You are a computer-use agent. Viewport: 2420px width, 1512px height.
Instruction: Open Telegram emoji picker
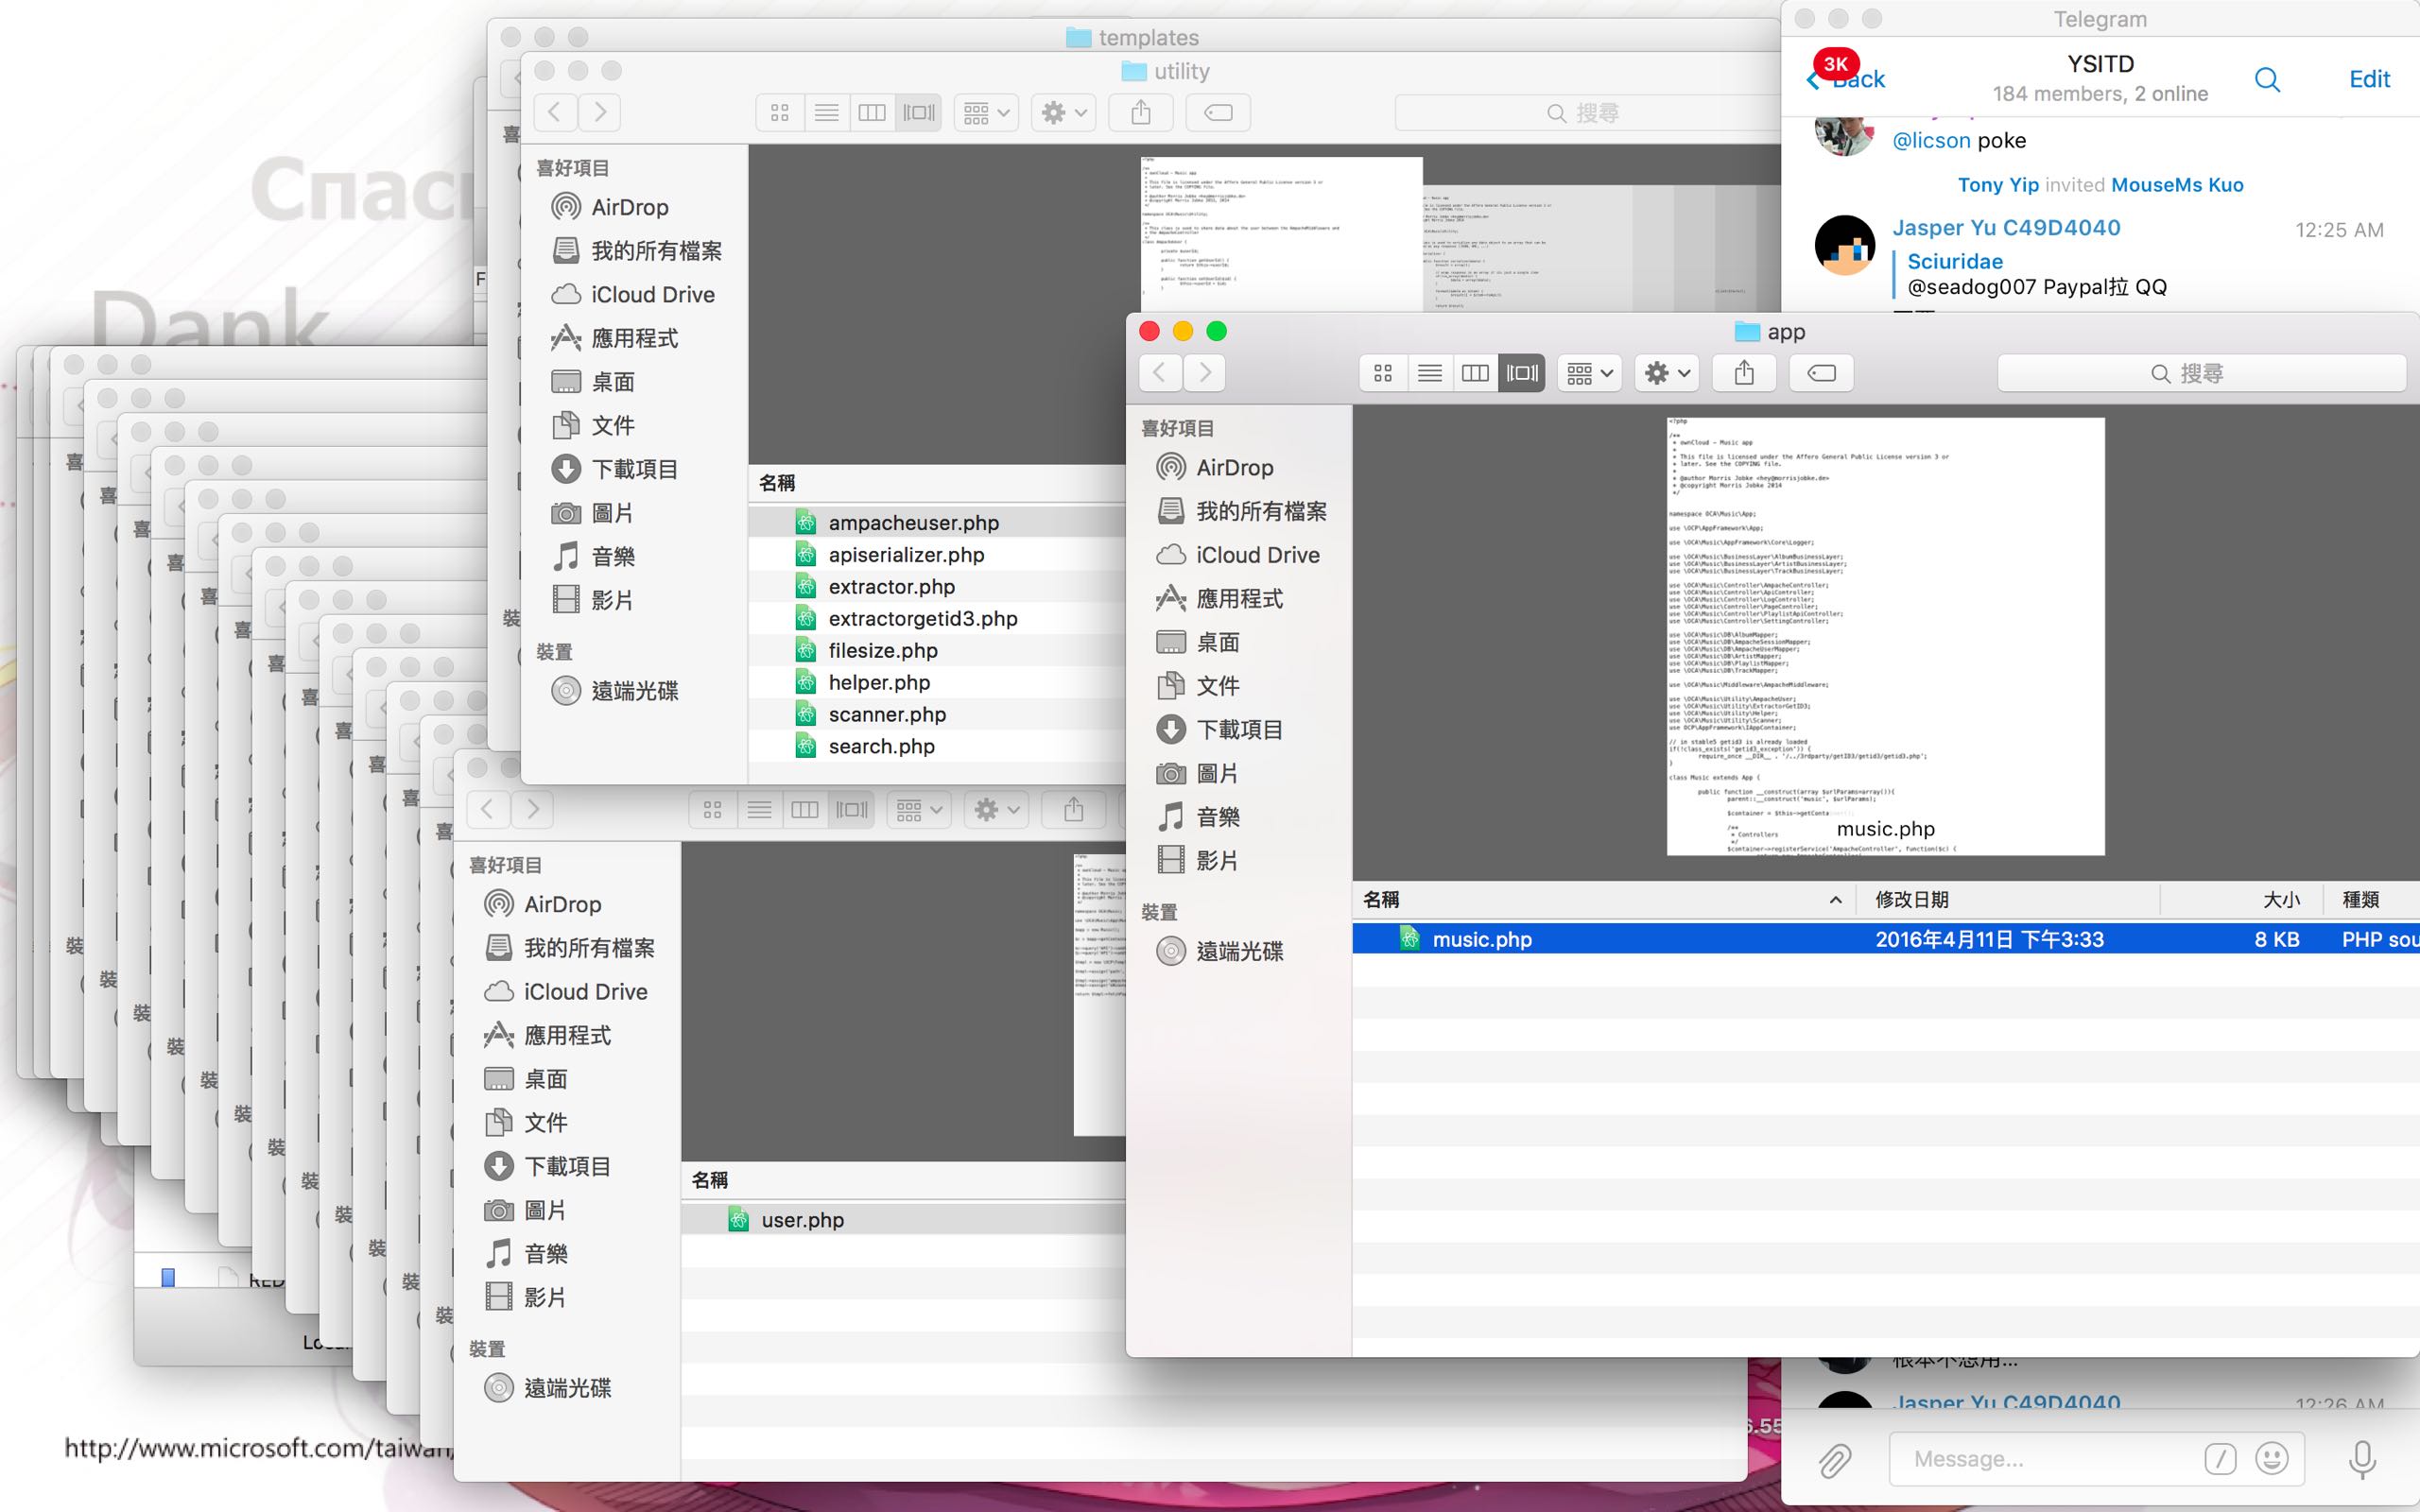click(2272, 1458)
